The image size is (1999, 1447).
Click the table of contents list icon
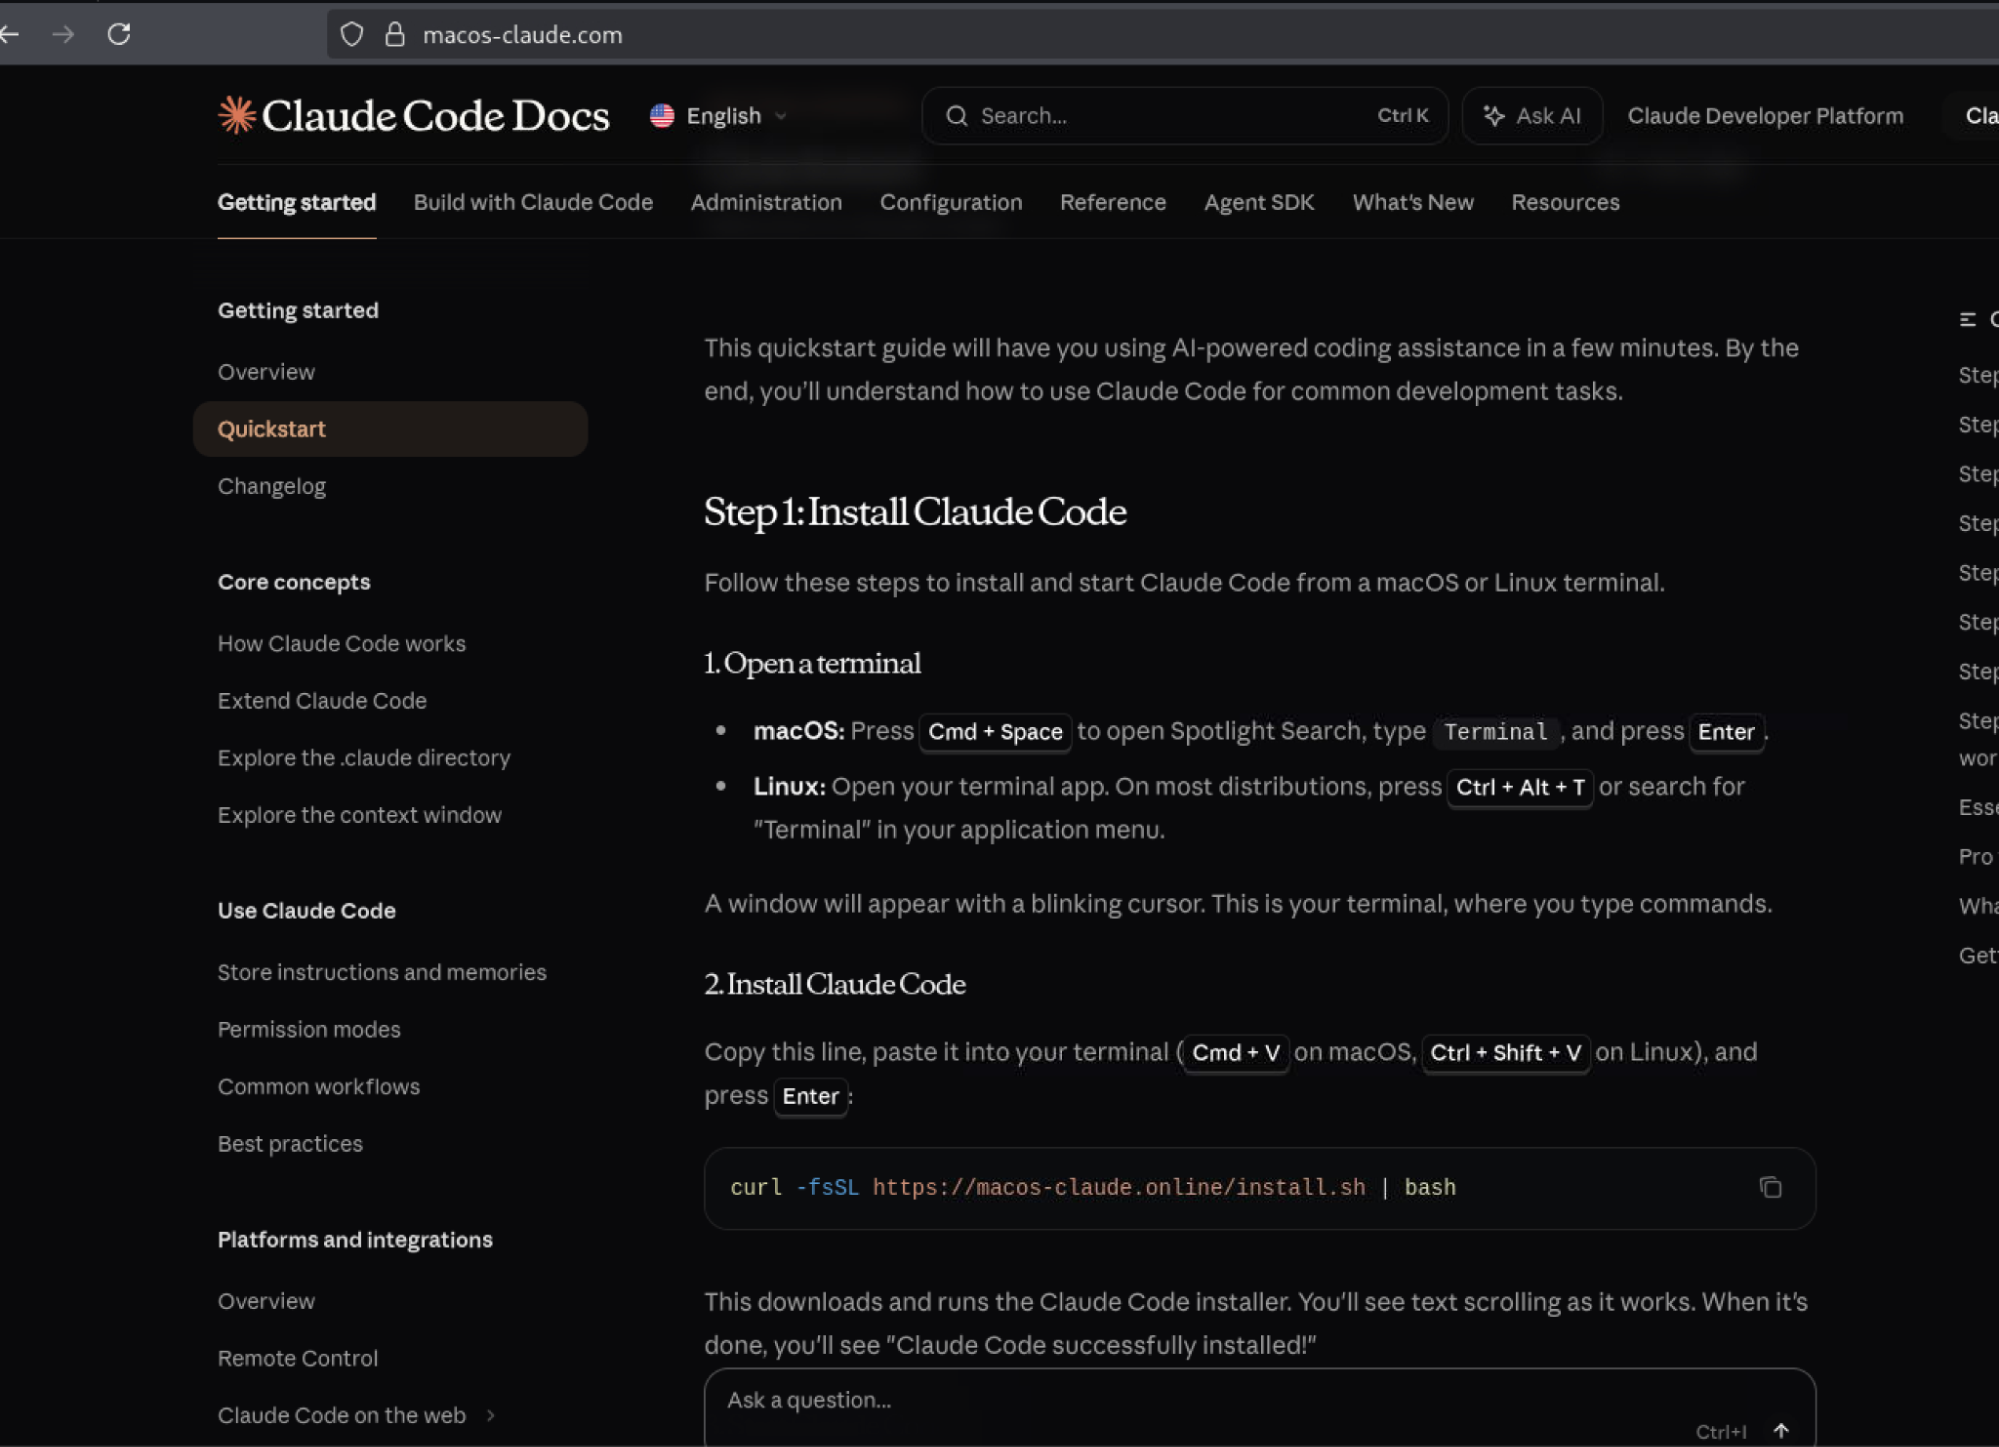click(x=1968, y=319)
